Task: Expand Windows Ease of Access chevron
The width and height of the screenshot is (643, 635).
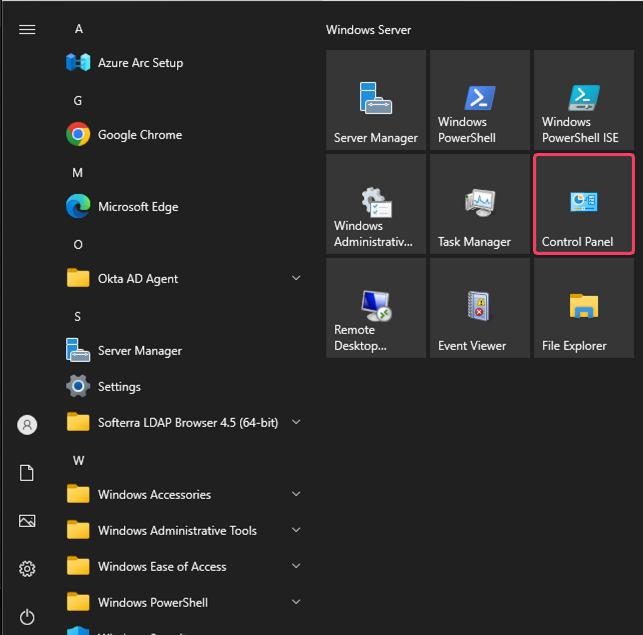Action: (x=296, y=566)
